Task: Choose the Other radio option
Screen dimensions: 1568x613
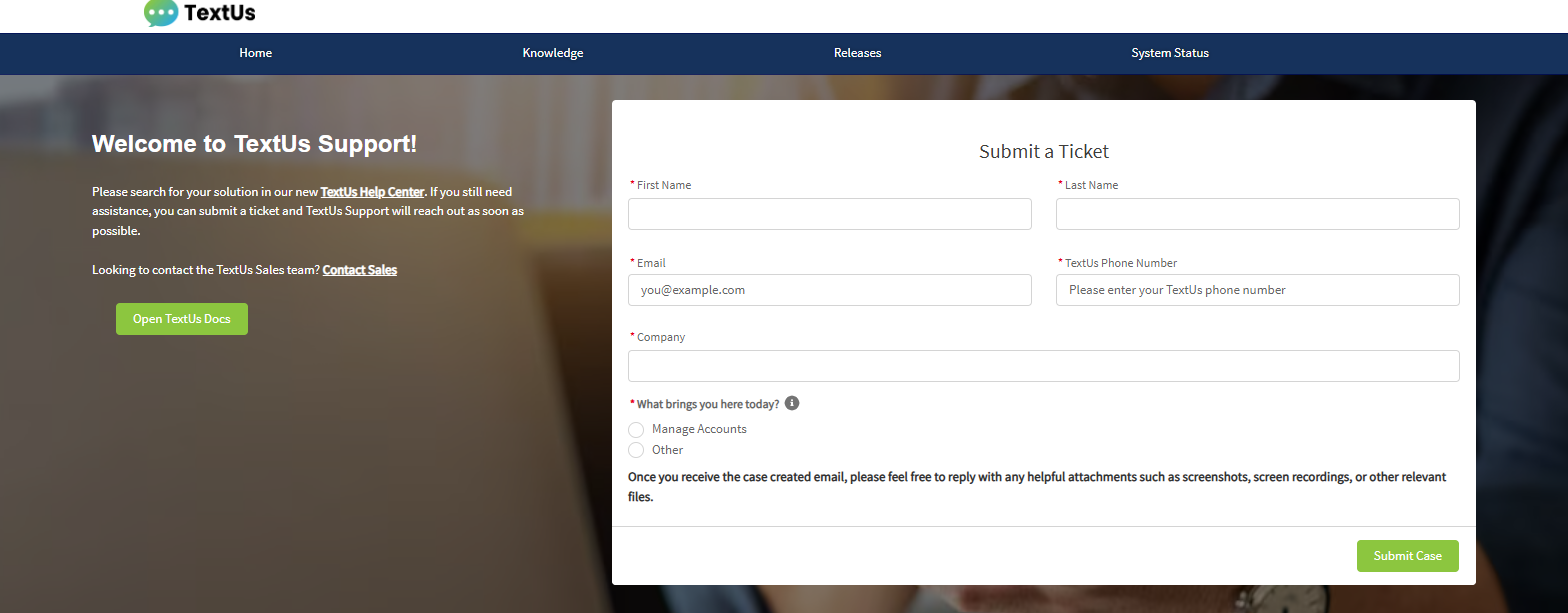Action: tap(636, 450)
